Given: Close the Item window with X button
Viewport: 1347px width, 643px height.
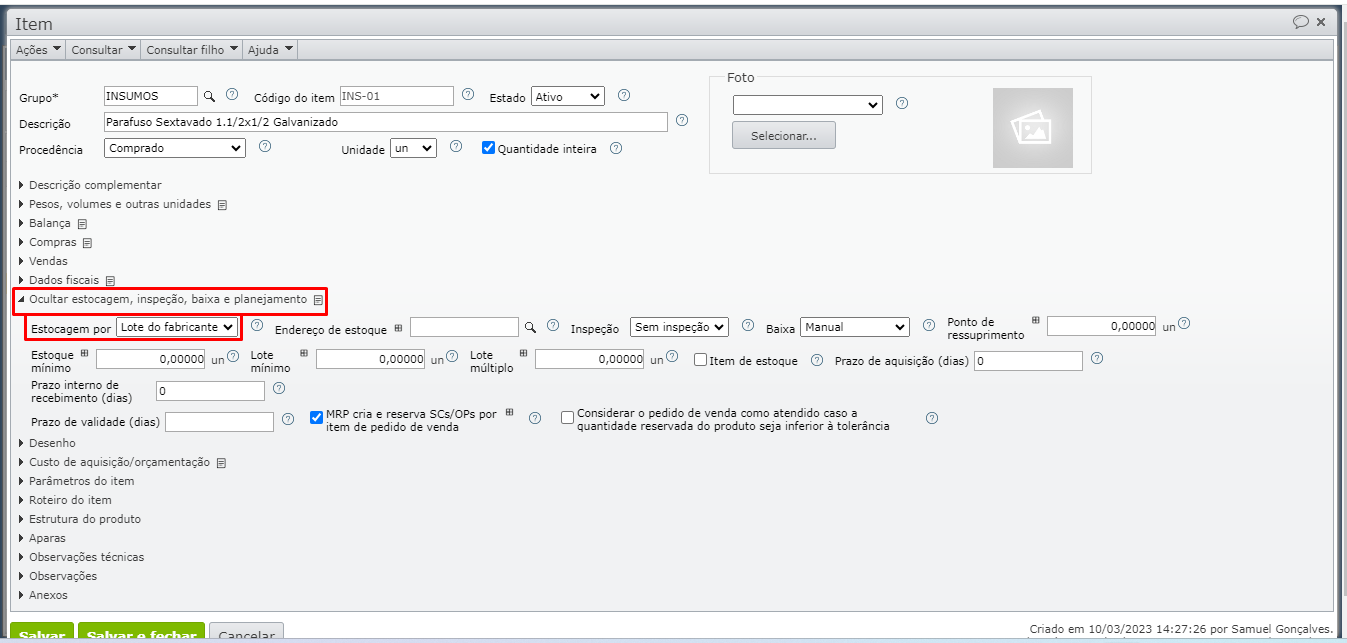Looking at the screenshot, I should (x=1321, y=22).
